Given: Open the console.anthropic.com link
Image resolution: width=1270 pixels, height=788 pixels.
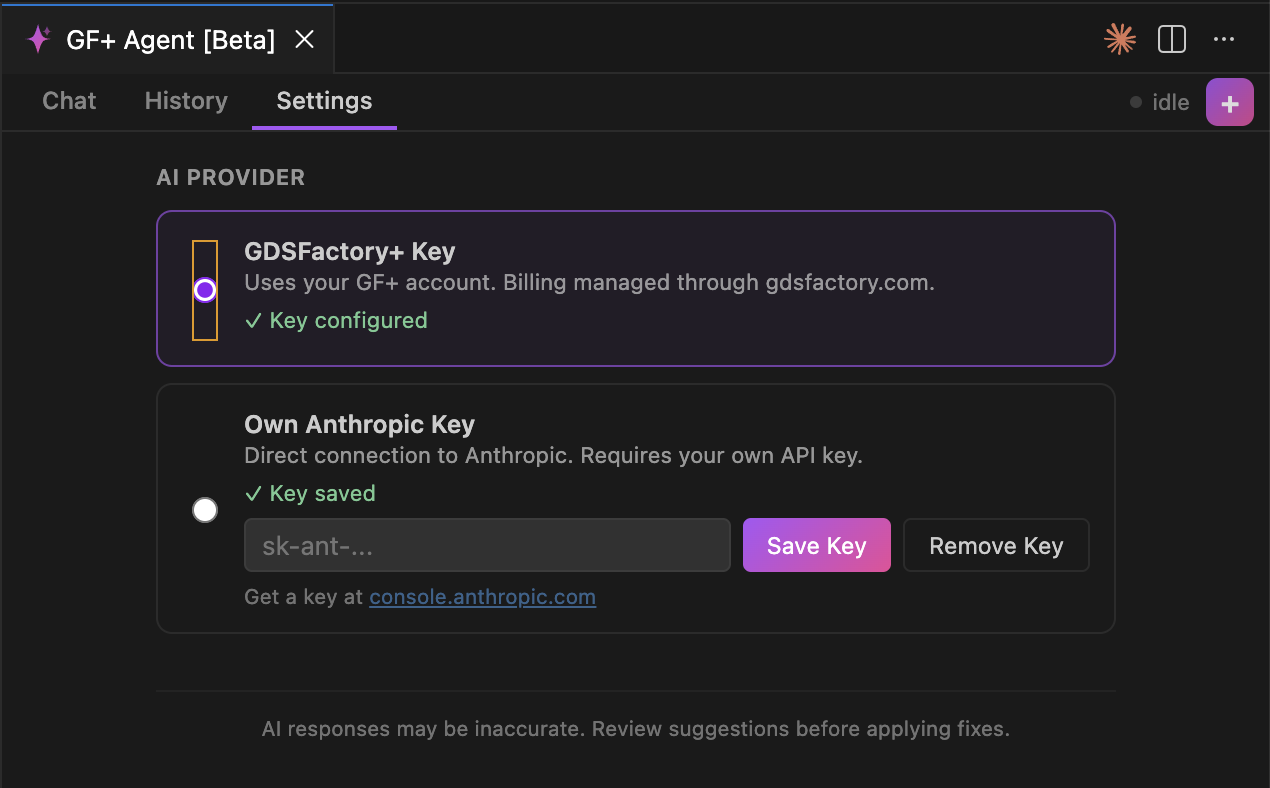Looking at the screenshot, I should coord(482,597).
